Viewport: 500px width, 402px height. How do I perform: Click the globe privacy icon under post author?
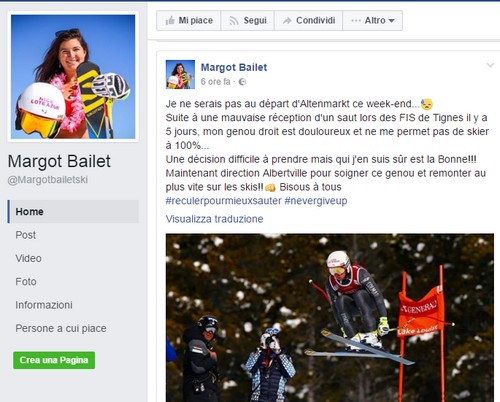242,82
